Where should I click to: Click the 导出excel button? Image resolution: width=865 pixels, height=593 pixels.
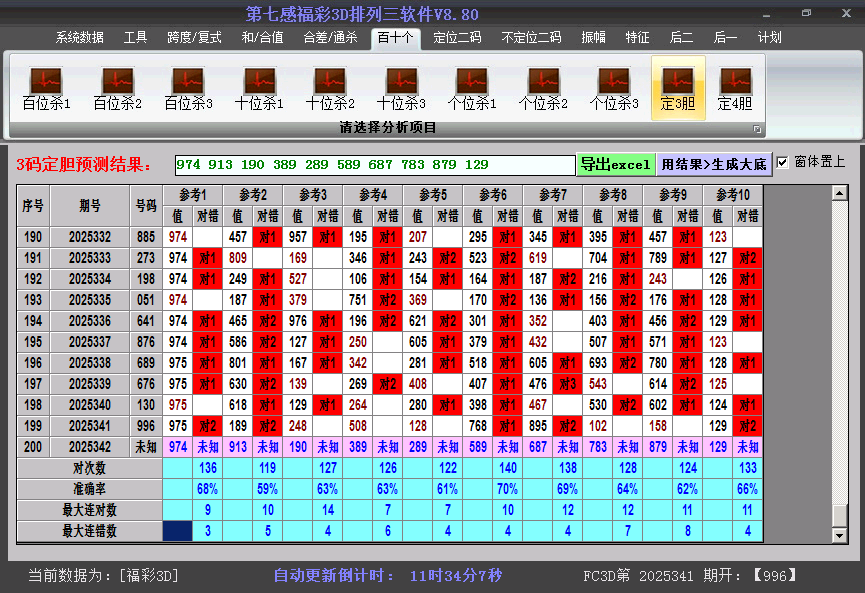(x=615, y=164)
